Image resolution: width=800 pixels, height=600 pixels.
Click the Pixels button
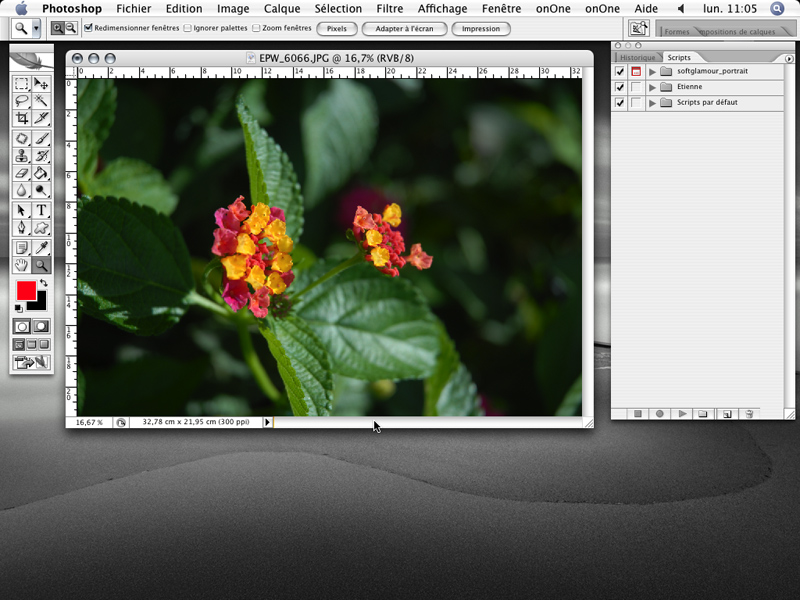click(x=337, y=29)
